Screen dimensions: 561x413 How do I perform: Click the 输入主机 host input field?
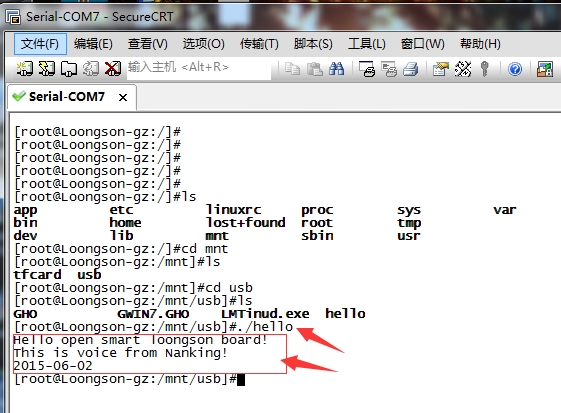[199, 68]
